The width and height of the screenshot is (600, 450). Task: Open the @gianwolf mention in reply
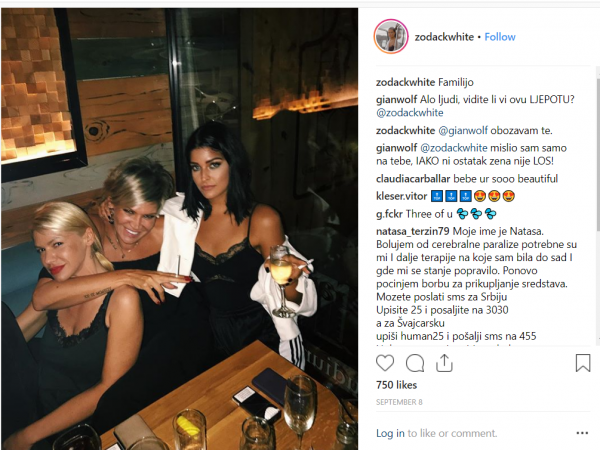463,130
